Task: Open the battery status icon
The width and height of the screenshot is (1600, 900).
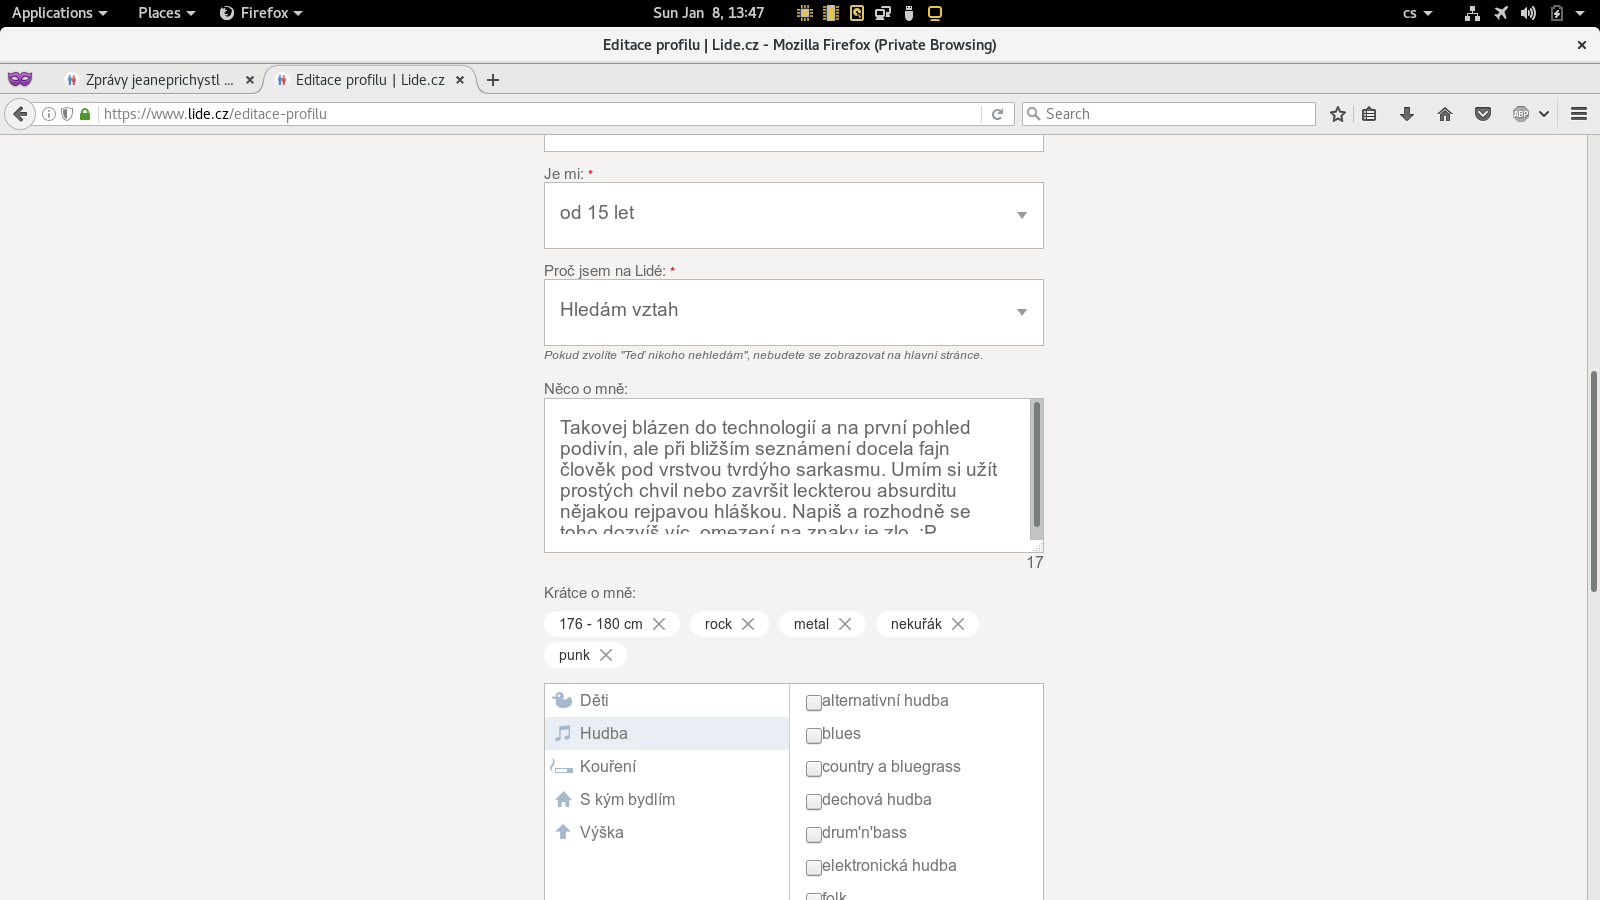Action: [1556, 13]
